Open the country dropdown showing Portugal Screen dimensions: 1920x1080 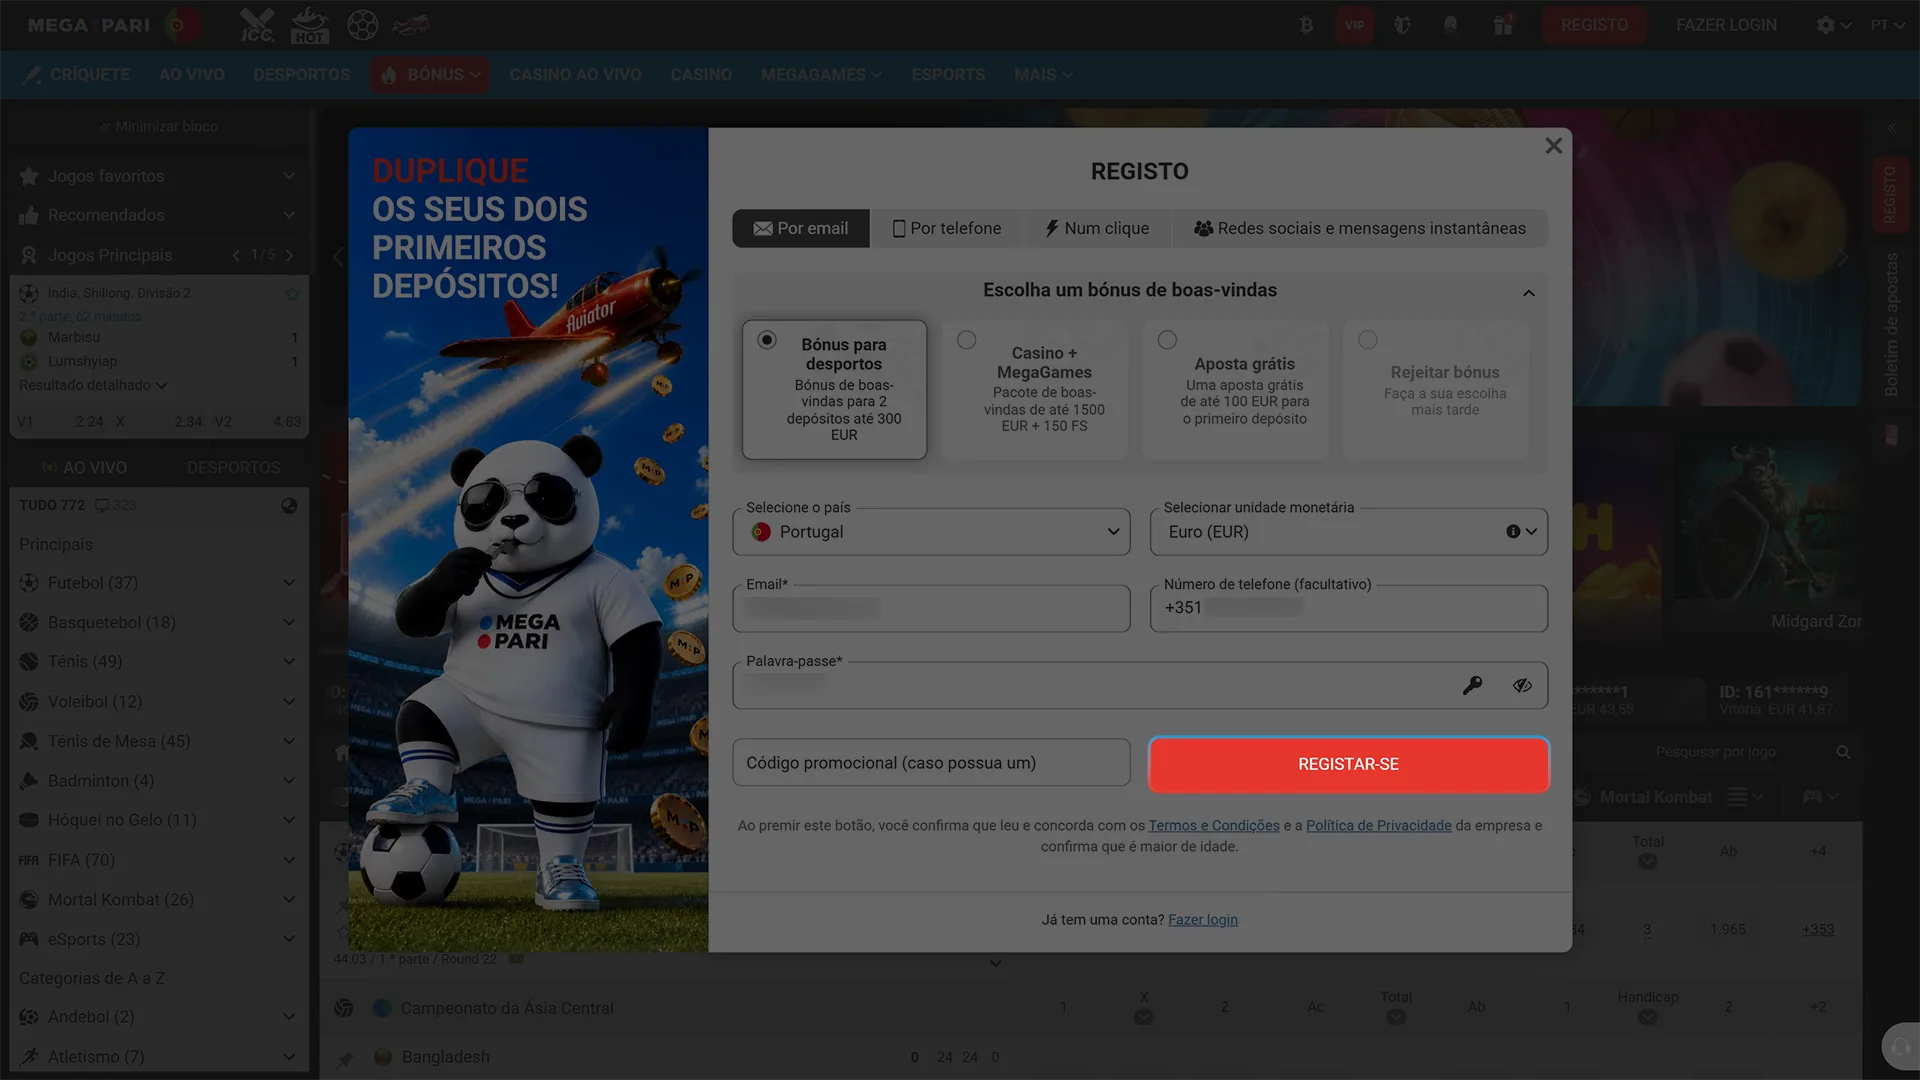click(x=931, y=532)
